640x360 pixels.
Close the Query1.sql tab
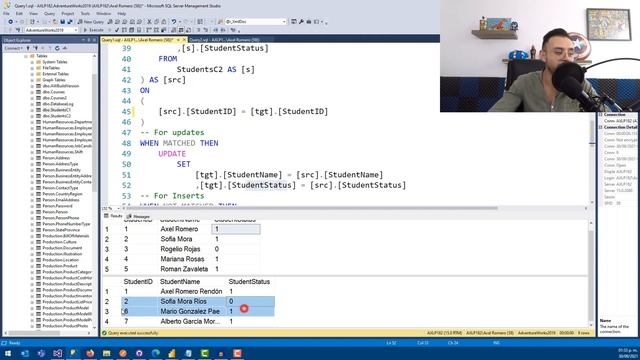pos(184,40)
